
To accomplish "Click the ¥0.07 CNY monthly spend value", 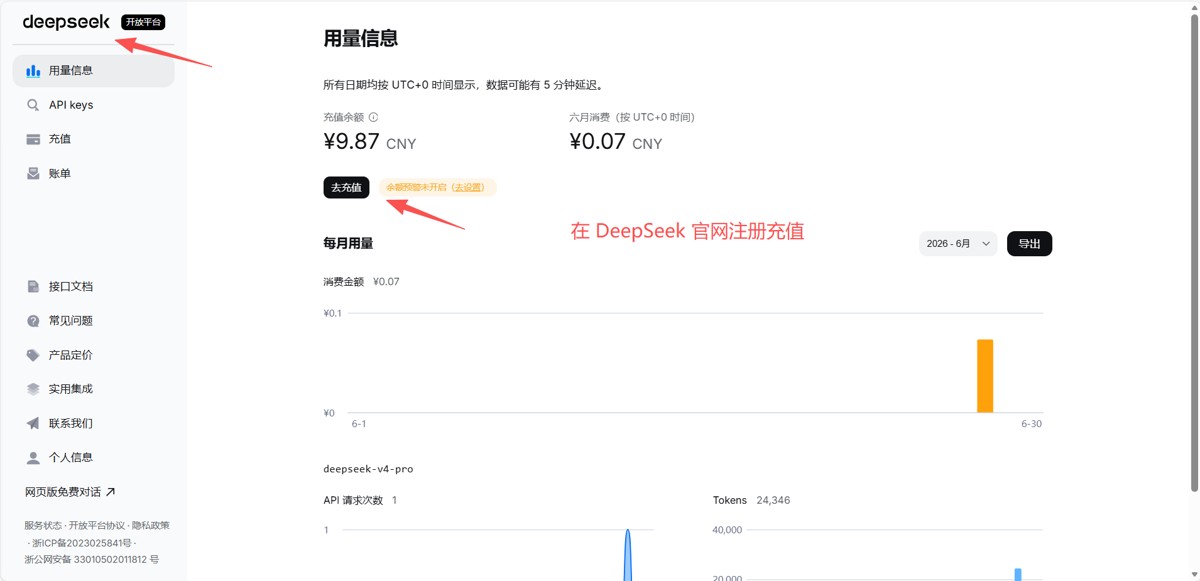I will [615, 142].
